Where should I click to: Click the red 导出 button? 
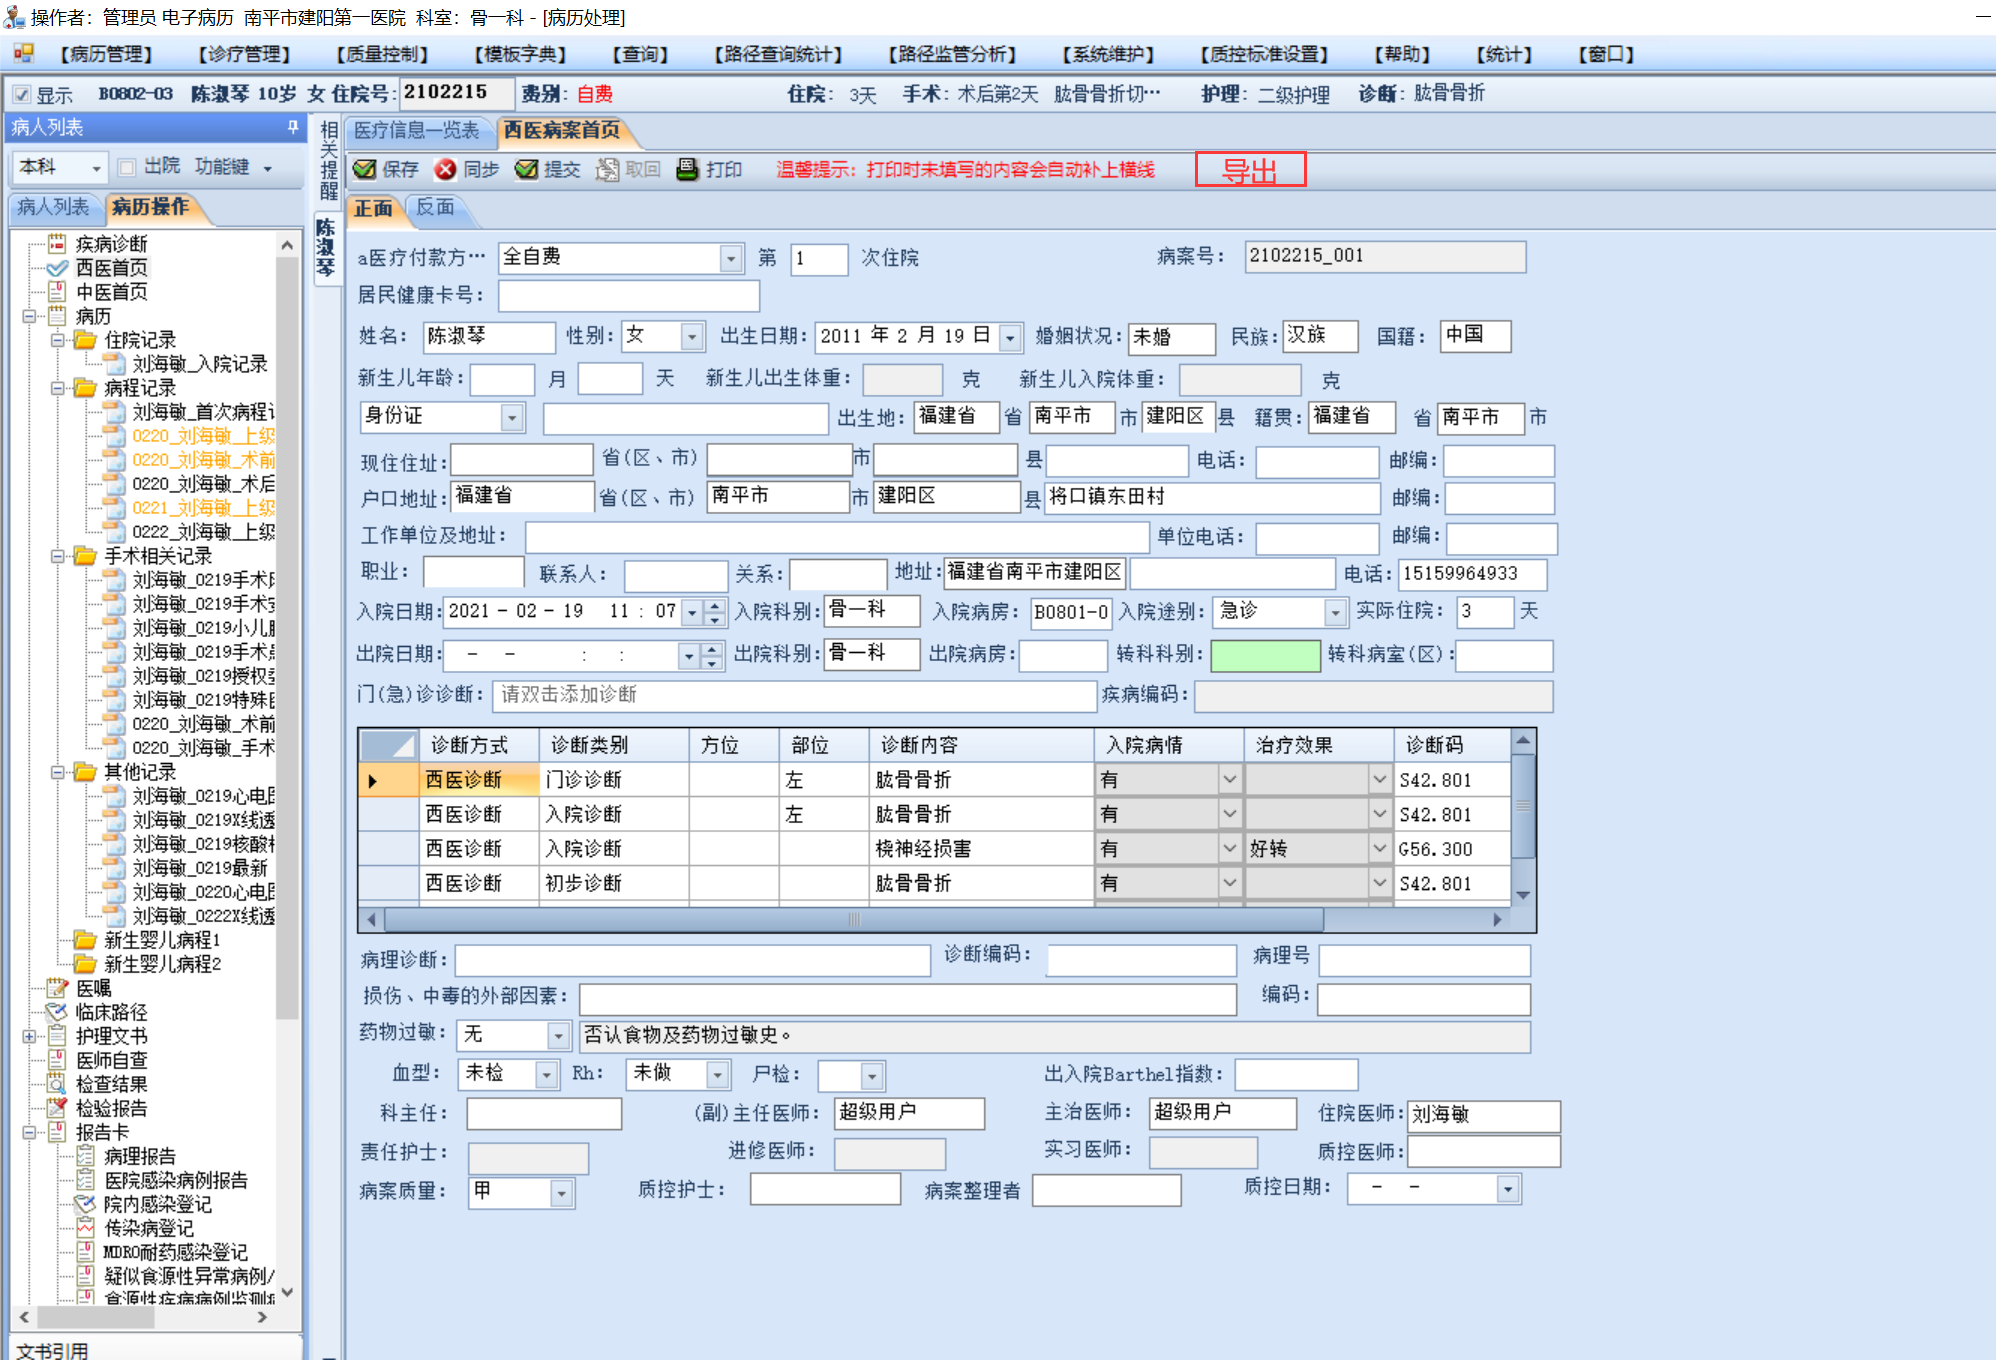click(1250, 170)
